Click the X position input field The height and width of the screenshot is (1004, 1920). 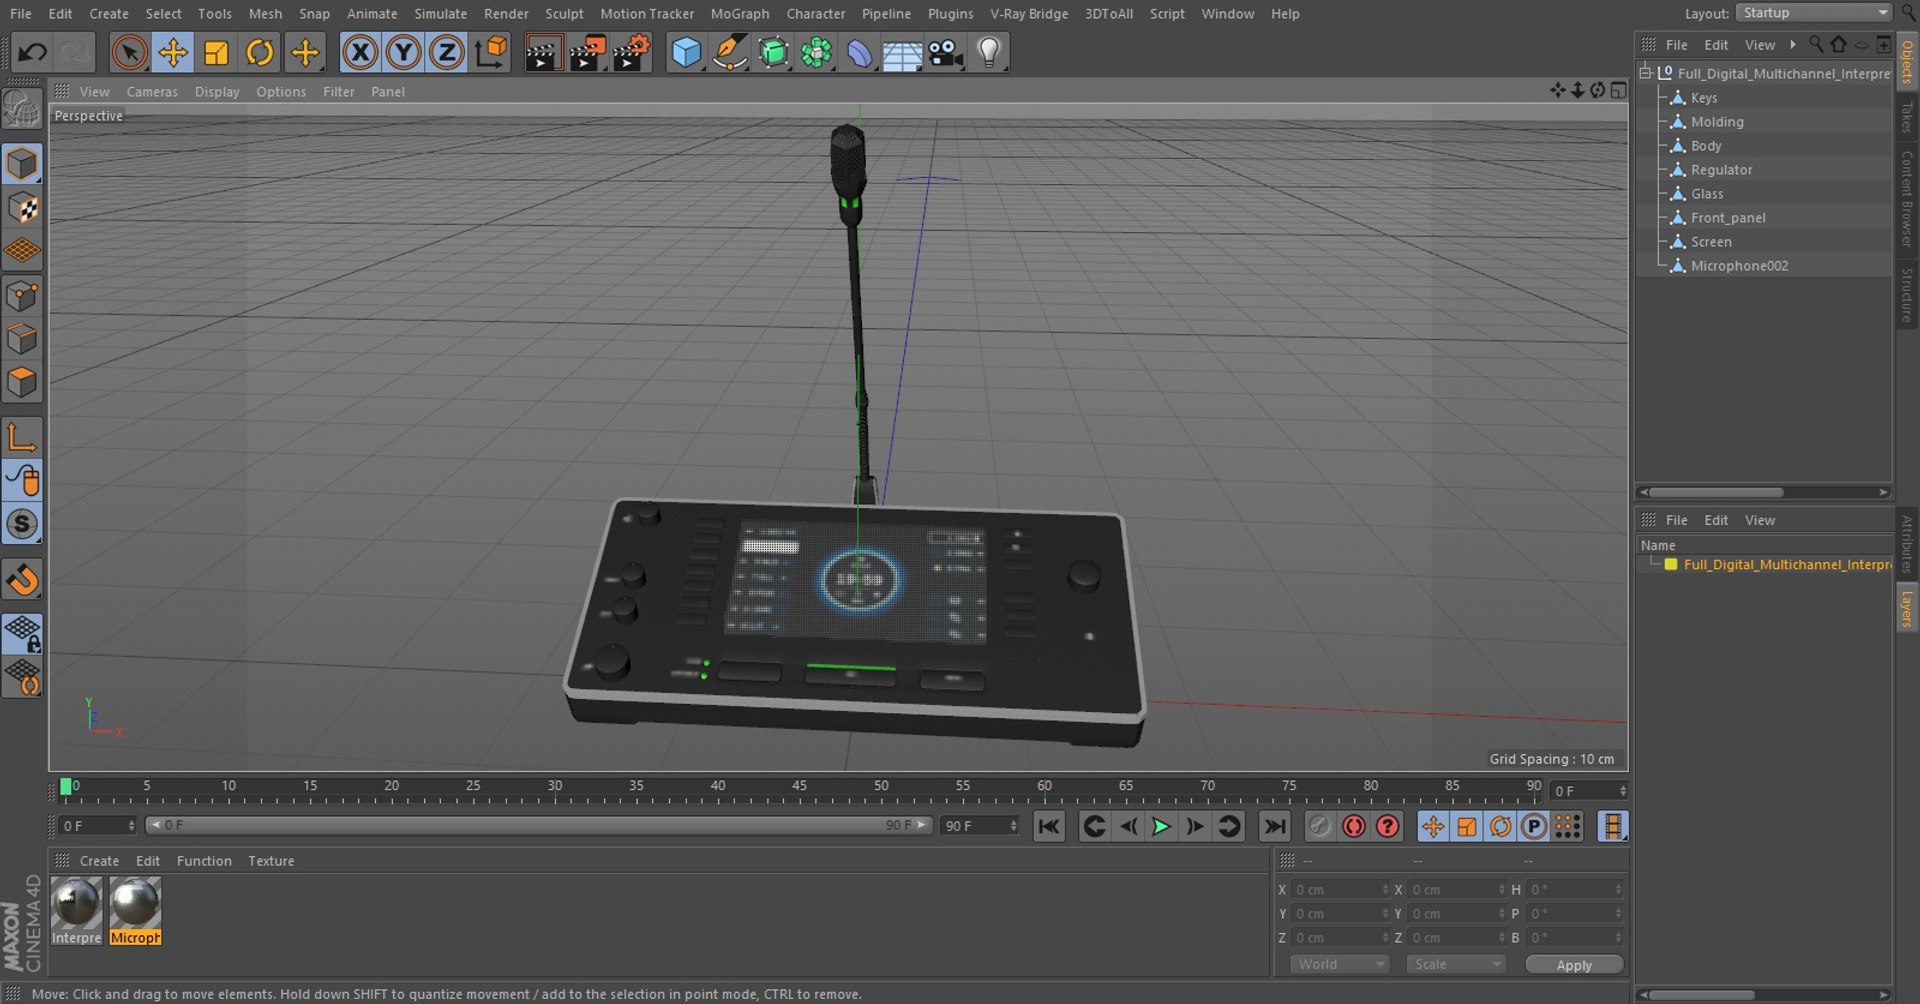pos(1339,889)
